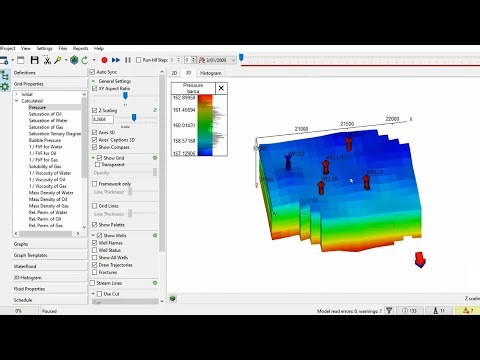The image size is (480, 360).
Task: Click the reset icon next to Z Scaling
Action: (x=155, y=110)
